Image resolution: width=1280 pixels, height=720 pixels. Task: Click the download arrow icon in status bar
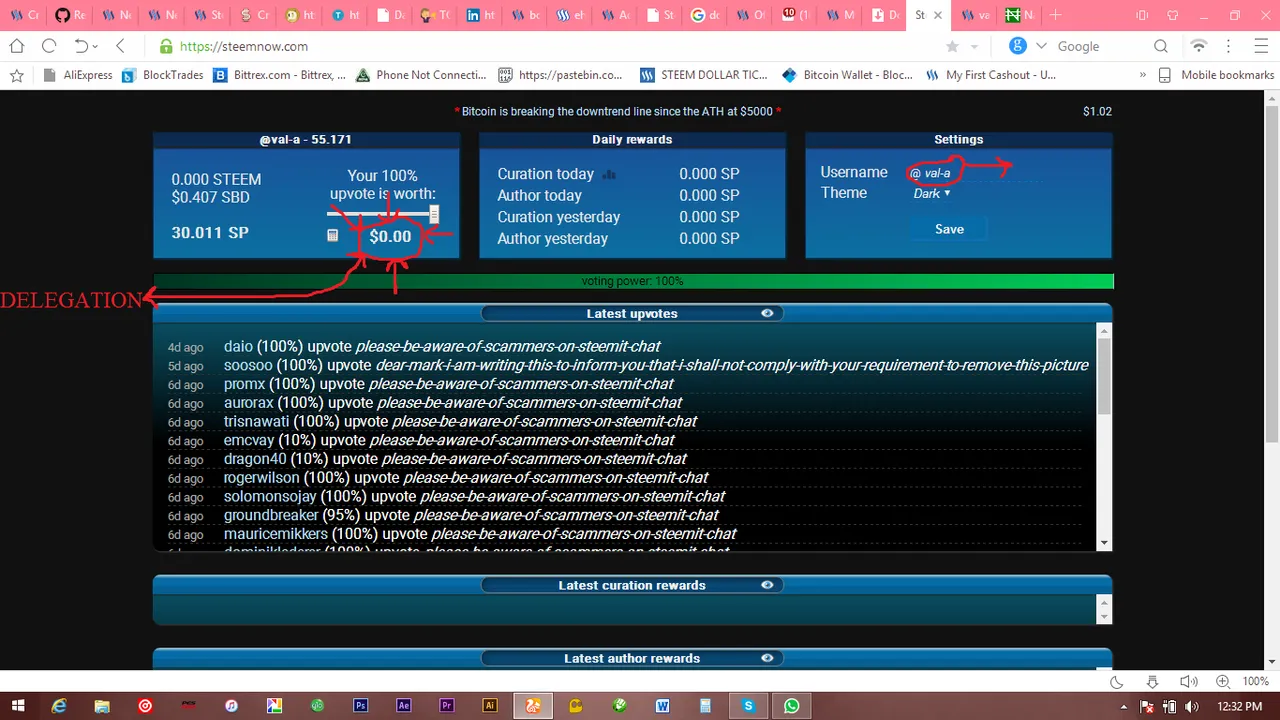[1152, 681]
